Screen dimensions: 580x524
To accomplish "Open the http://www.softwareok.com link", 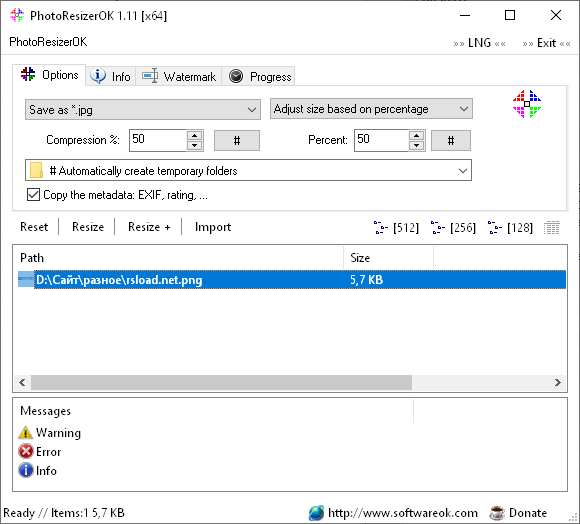I will [x=403, y=513].
